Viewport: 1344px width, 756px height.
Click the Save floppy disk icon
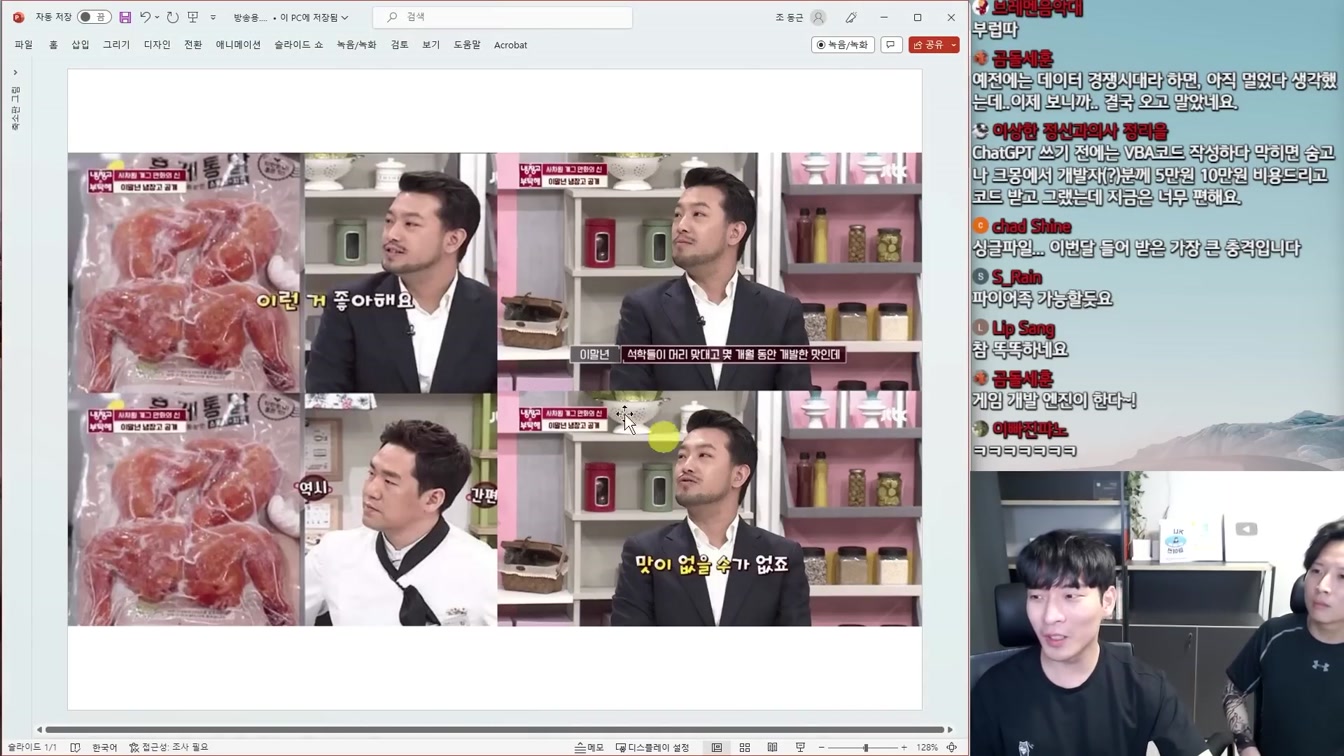coord(125,17)
